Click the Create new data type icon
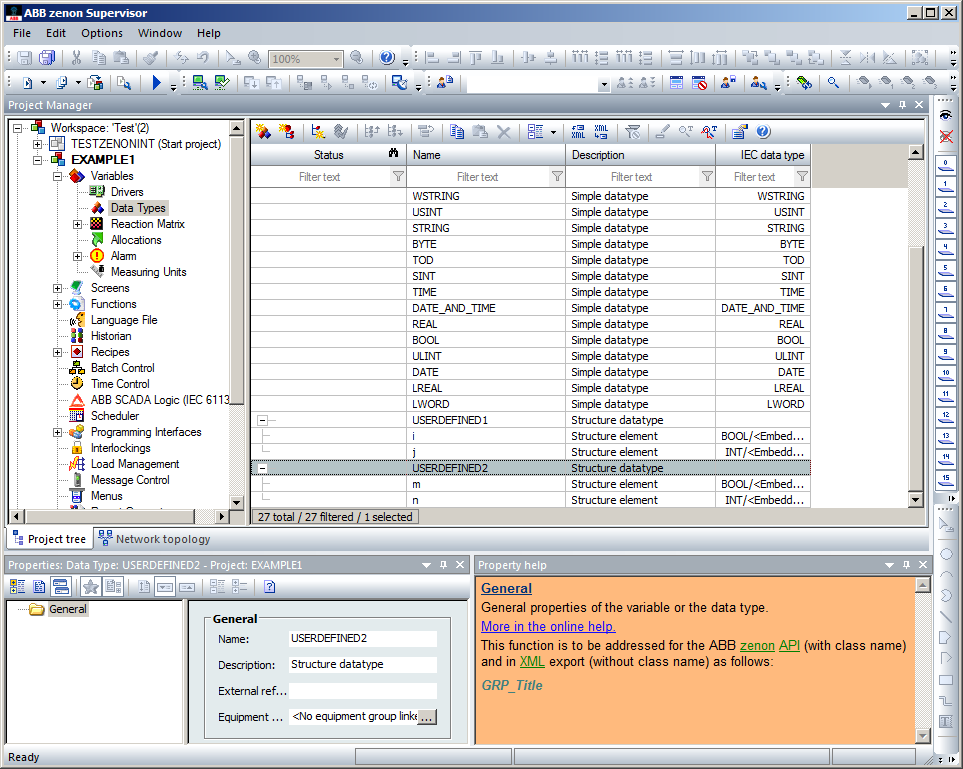This screenshot has height=769, width=963. click(262, 131)
